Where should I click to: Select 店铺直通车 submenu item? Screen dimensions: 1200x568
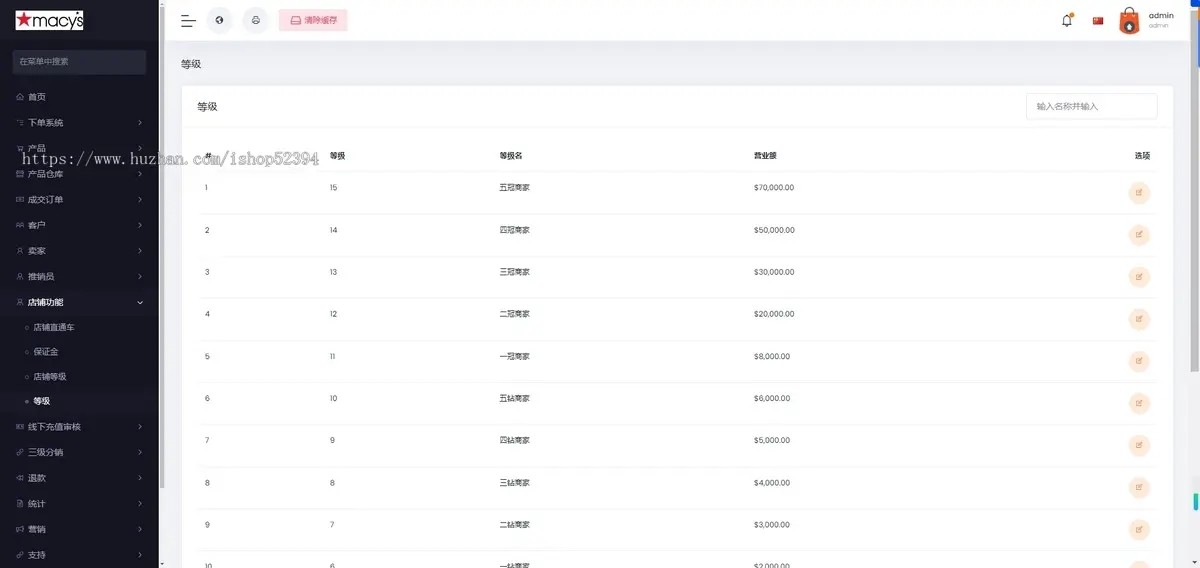(x=54, y=327)
